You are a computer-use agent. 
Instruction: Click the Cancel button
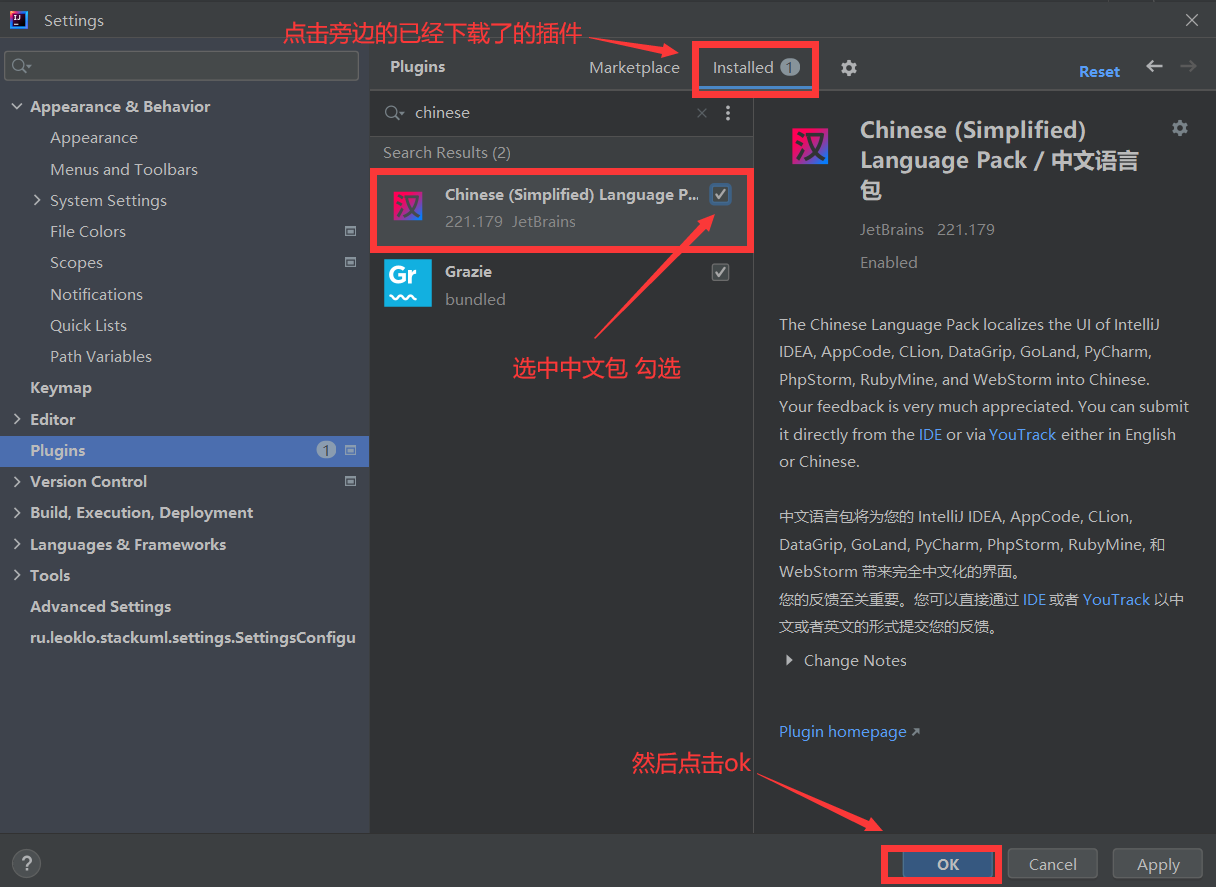(1053, 864)
